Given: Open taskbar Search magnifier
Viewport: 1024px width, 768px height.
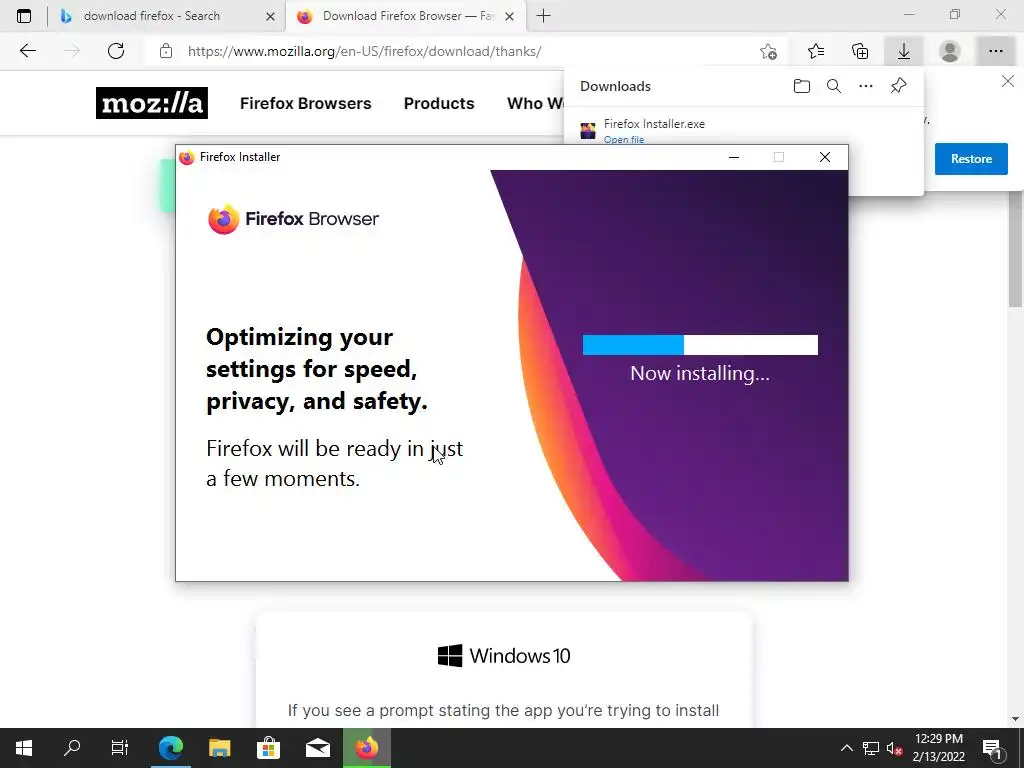Looking at the screenshot, I should coord(72,748).
